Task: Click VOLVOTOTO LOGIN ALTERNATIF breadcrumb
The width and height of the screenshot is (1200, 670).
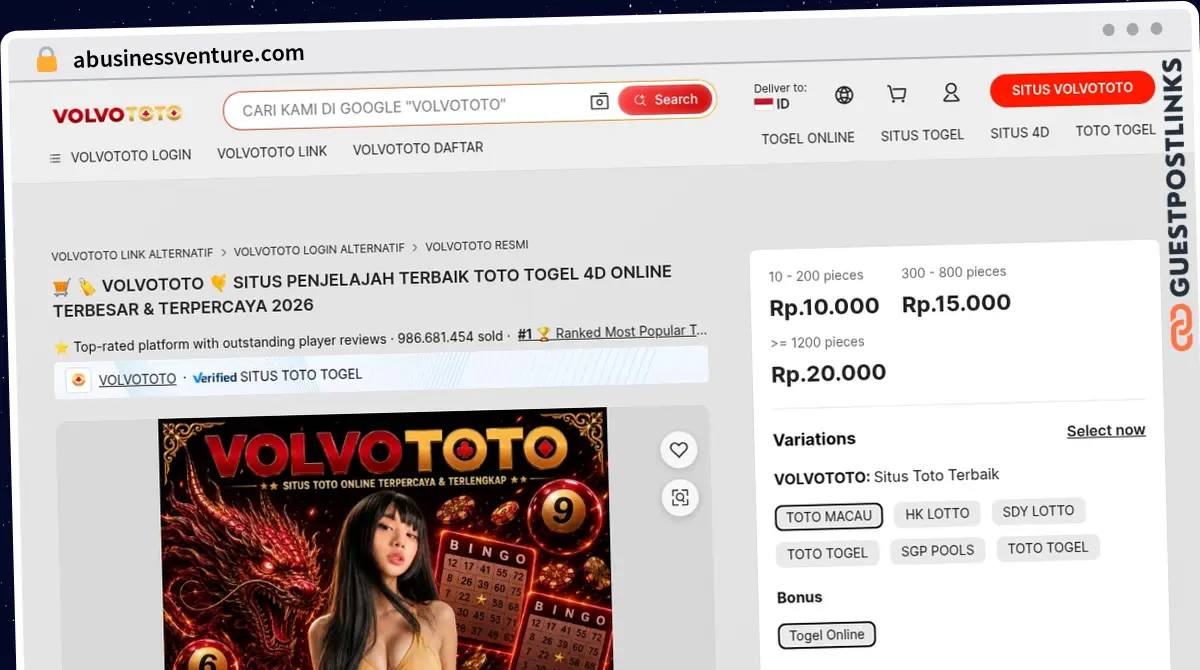Action: pyautogui.click(x=319, y=249)
